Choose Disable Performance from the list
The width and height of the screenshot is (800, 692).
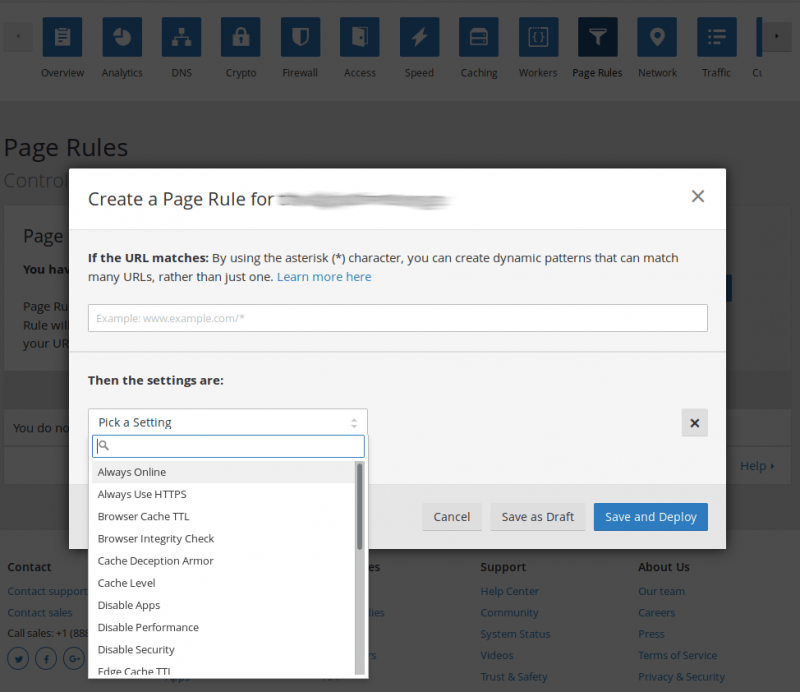223,627
